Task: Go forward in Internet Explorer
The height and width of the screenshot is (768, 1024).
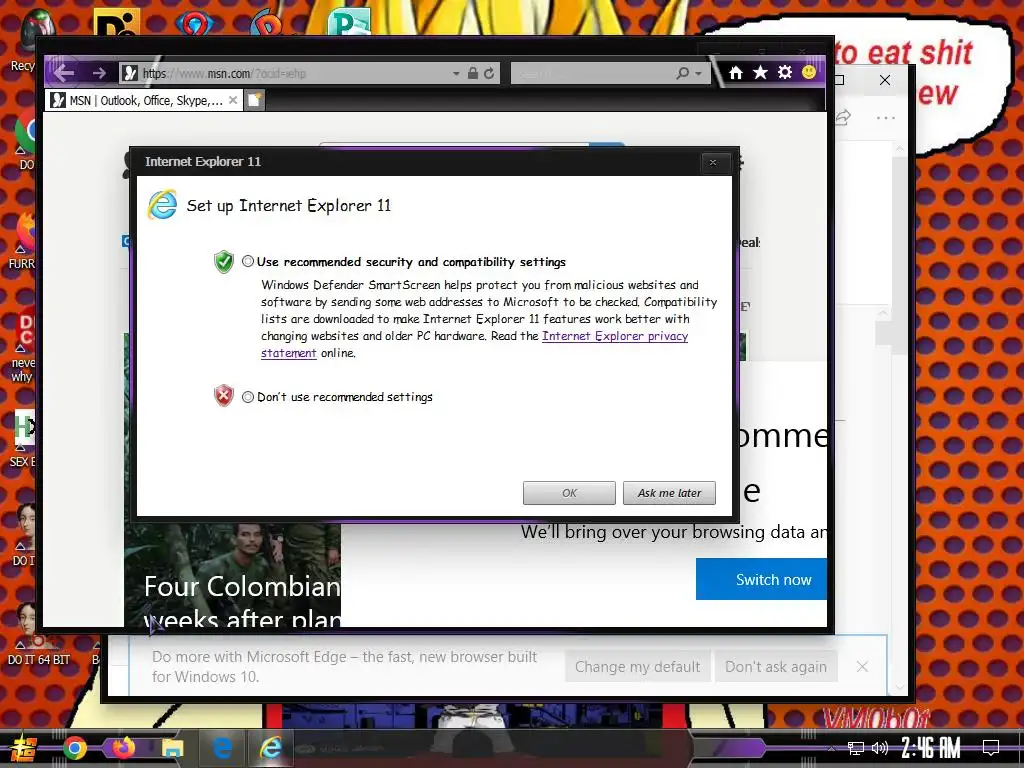Action: point(99,73)
